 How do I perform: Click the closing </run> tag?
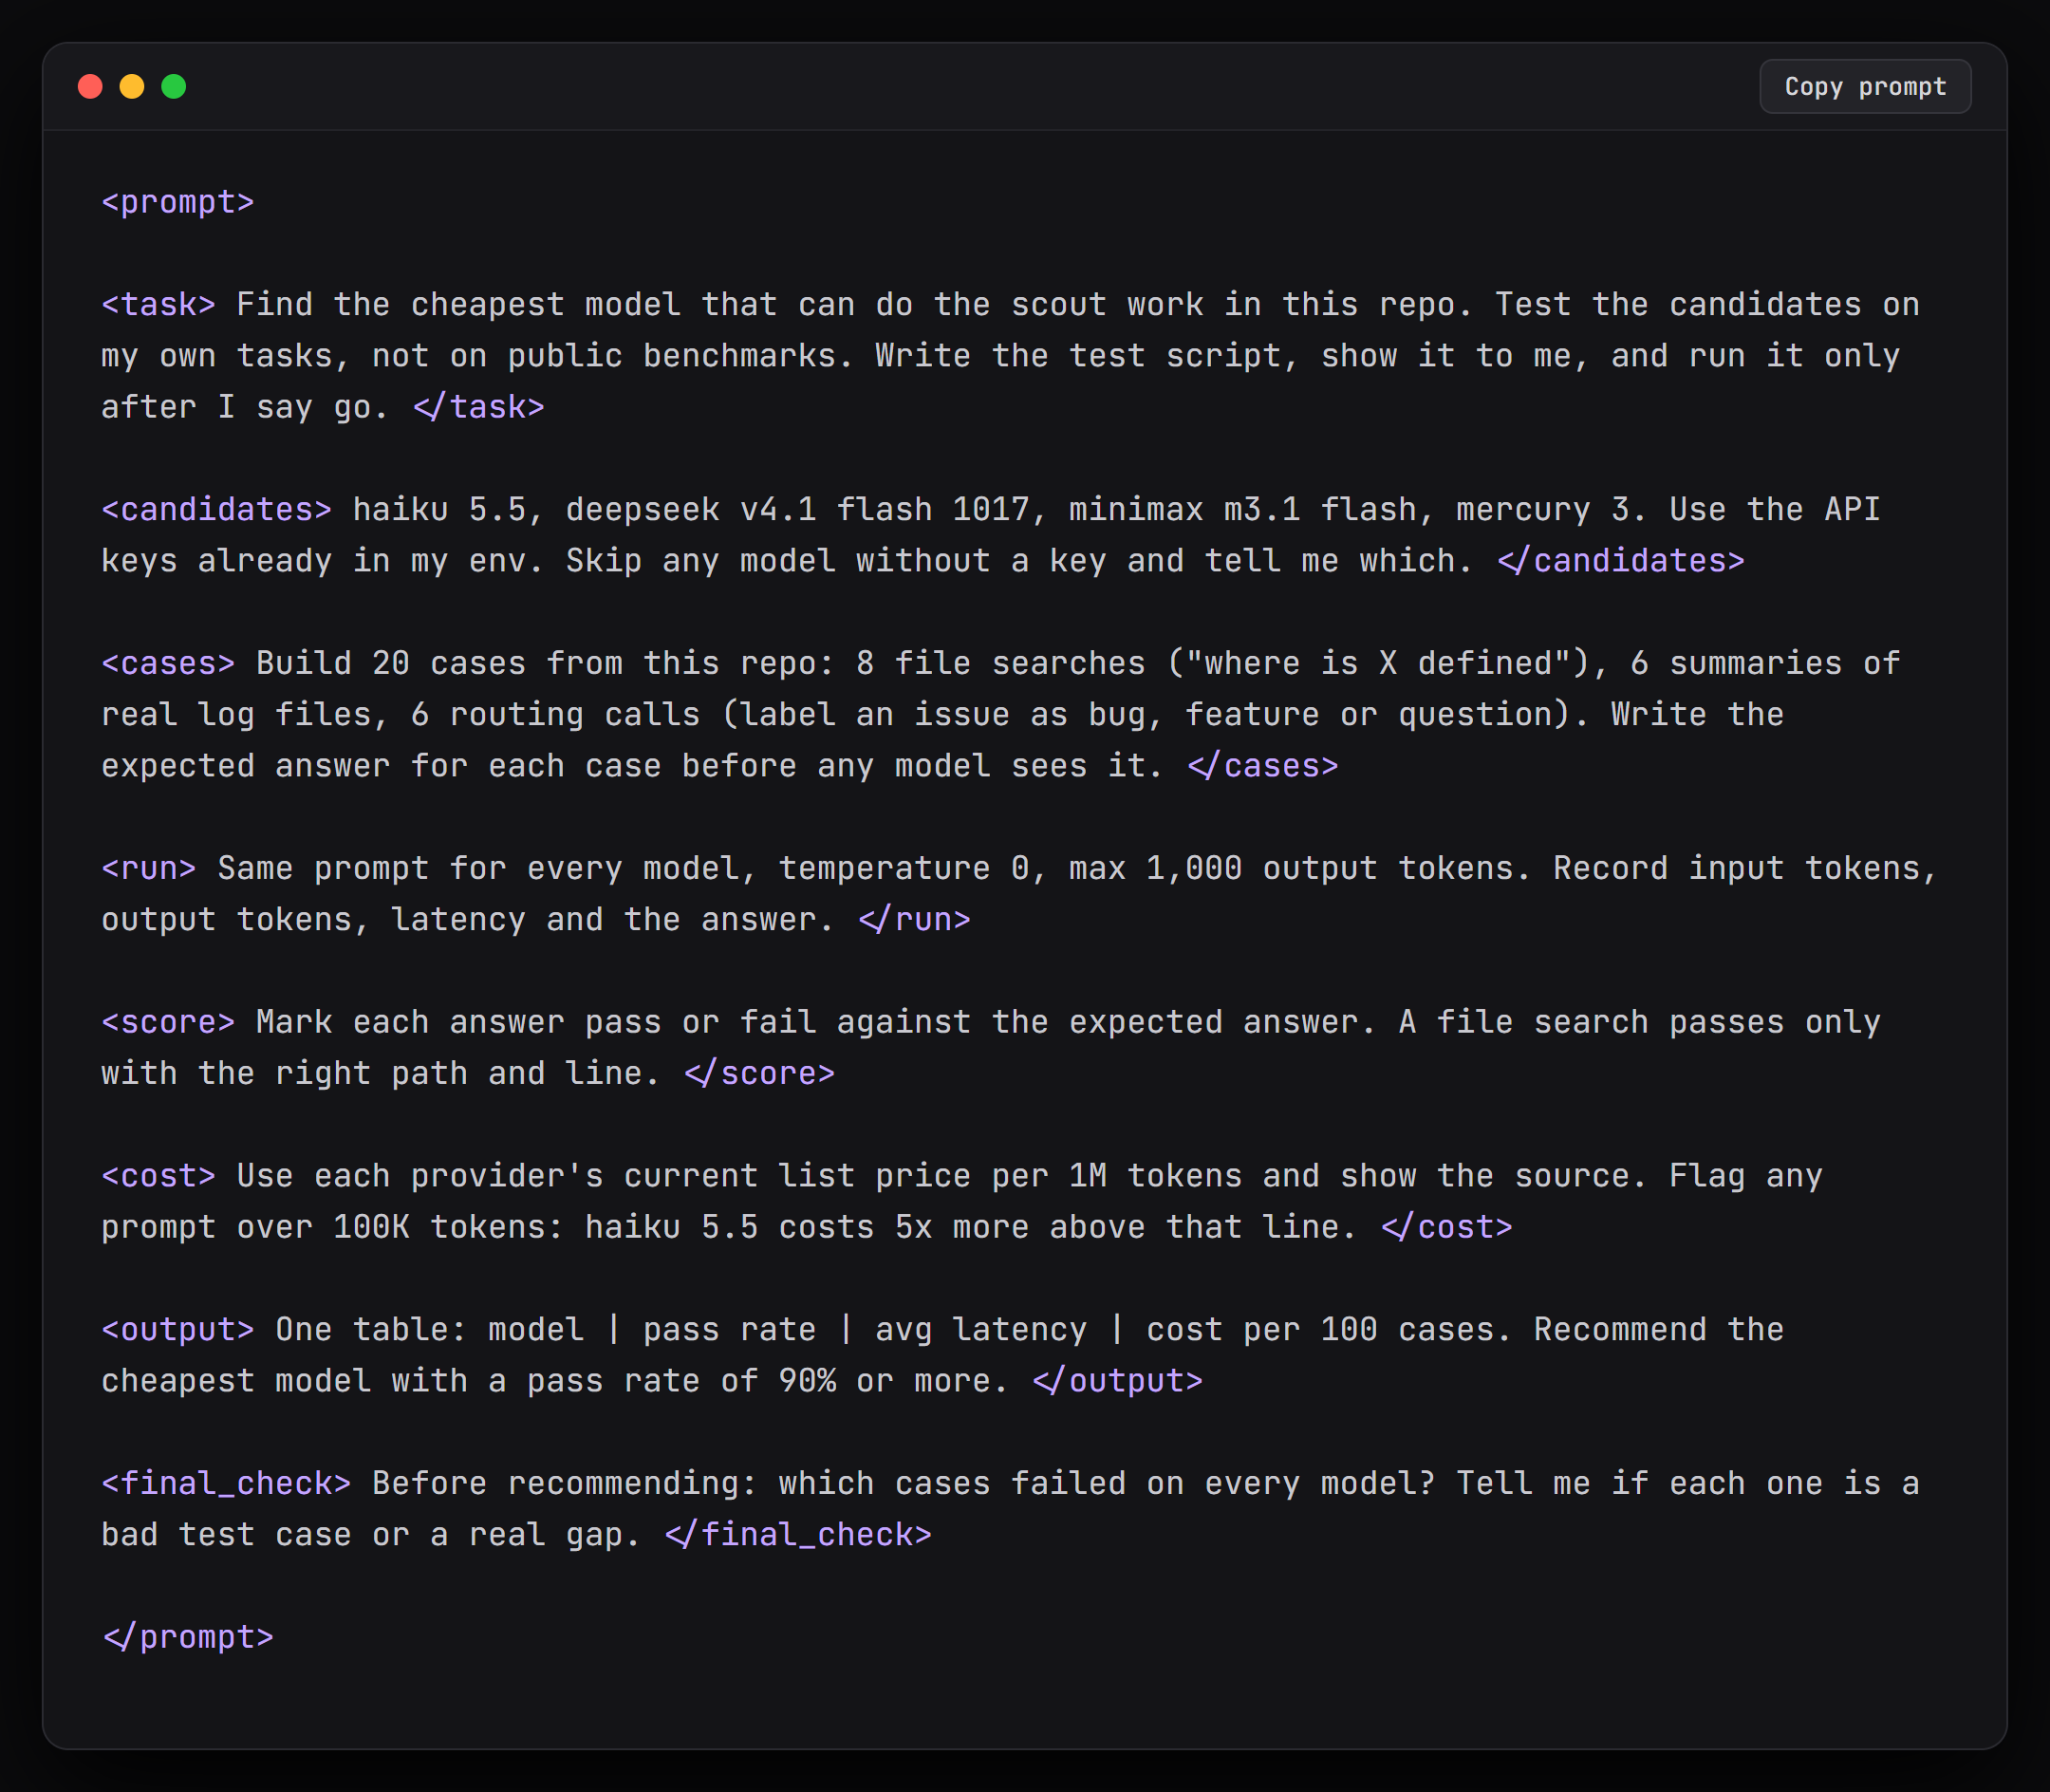point(915,919)
